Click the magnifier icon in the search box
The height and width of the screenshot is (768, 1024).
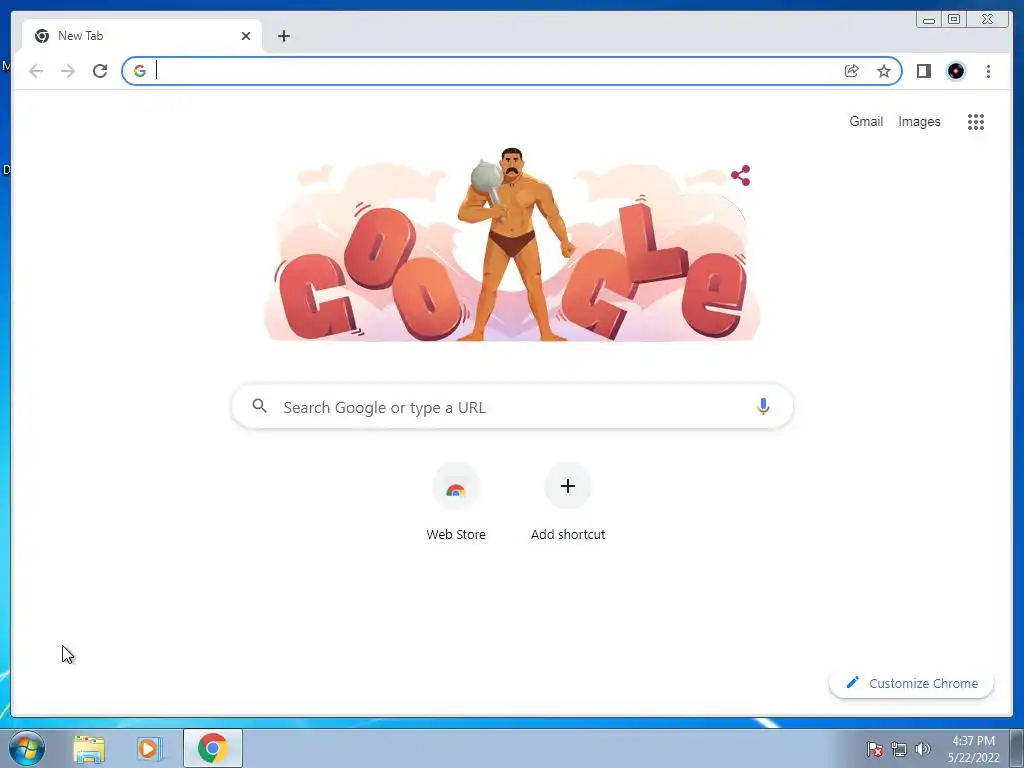259,406
